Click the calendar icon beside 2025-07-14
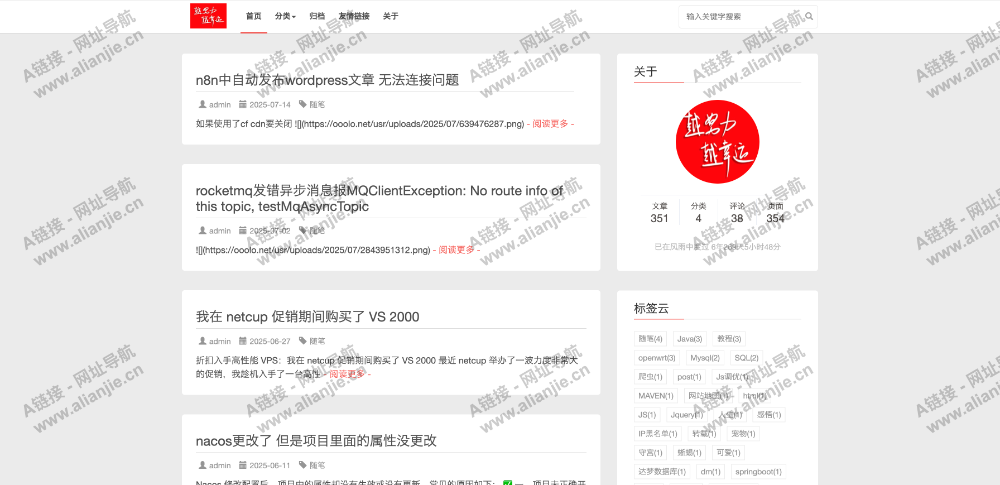Screen dimensions: 1000x485 (x=243, y=105)
